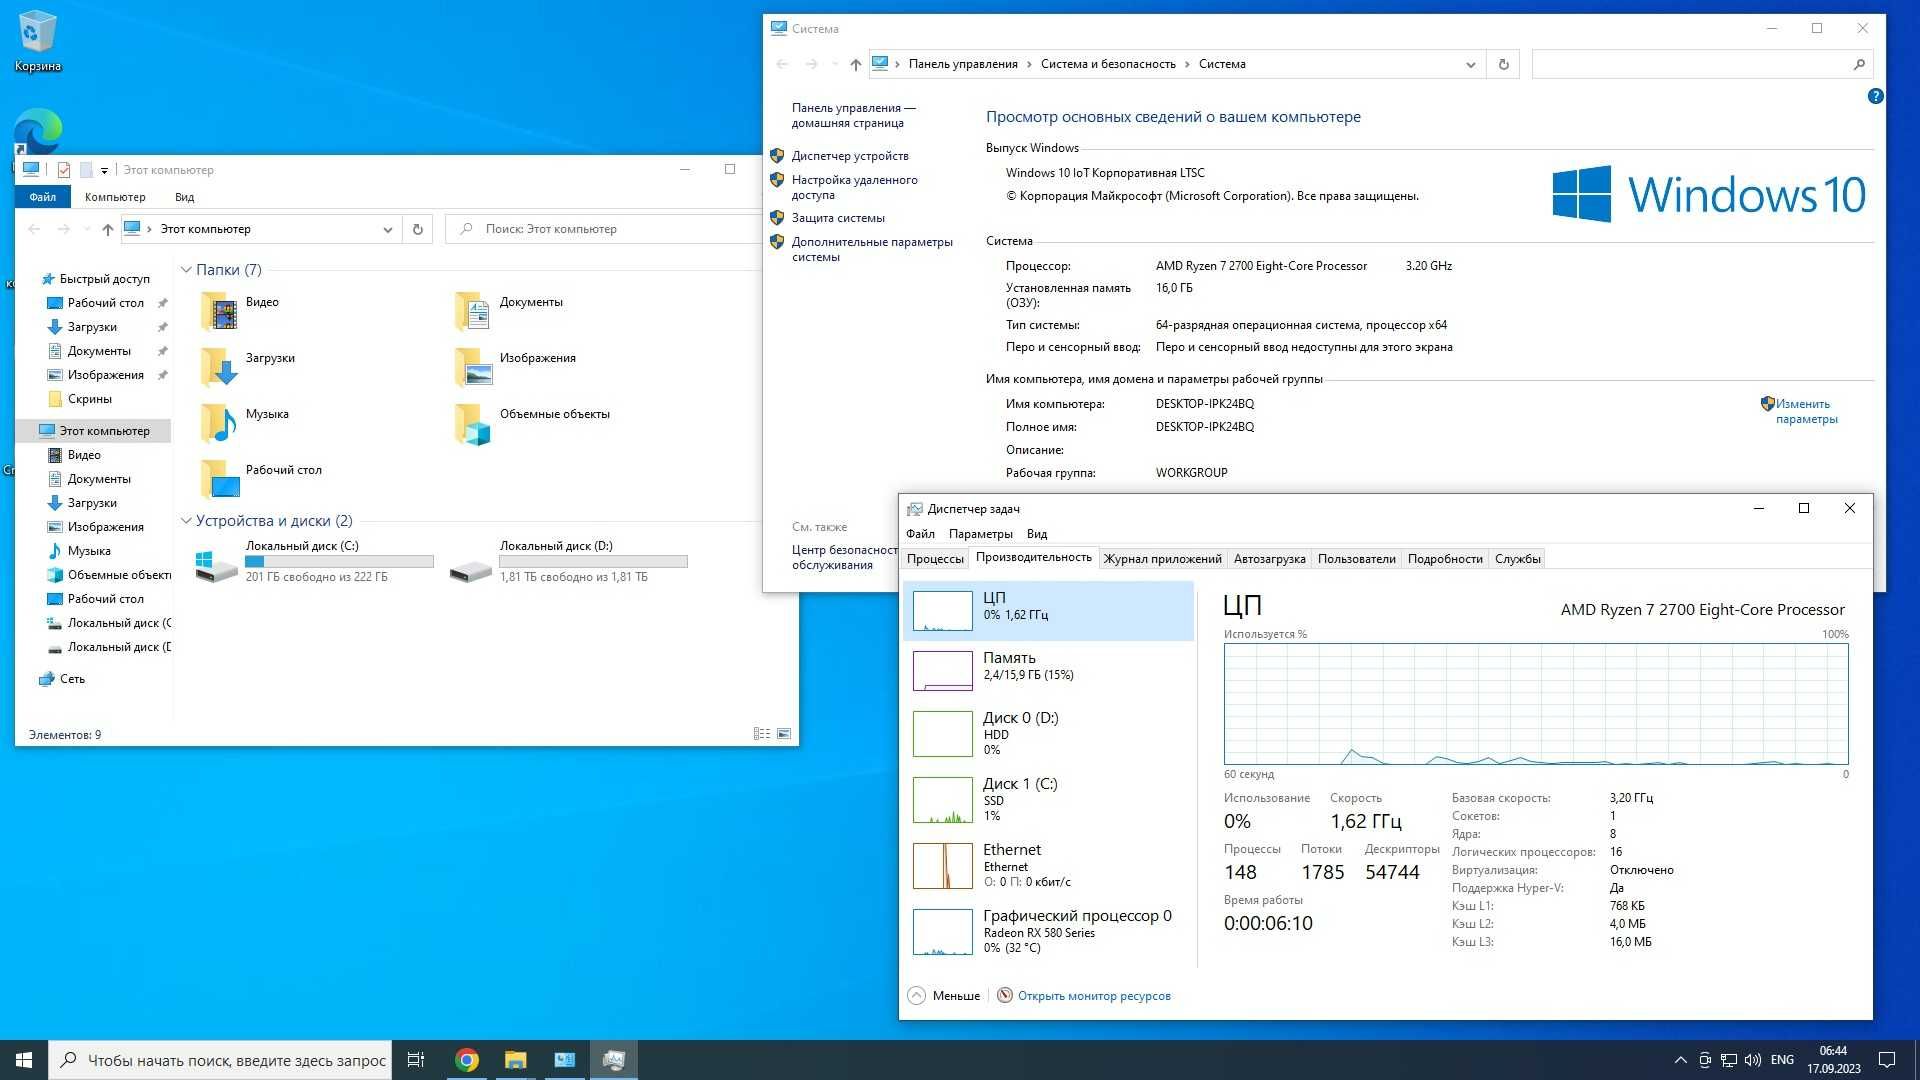This screenshot has width=1920, height=1080.
Task: Open the Объемные объекты folder
Action: pos(531,423)
